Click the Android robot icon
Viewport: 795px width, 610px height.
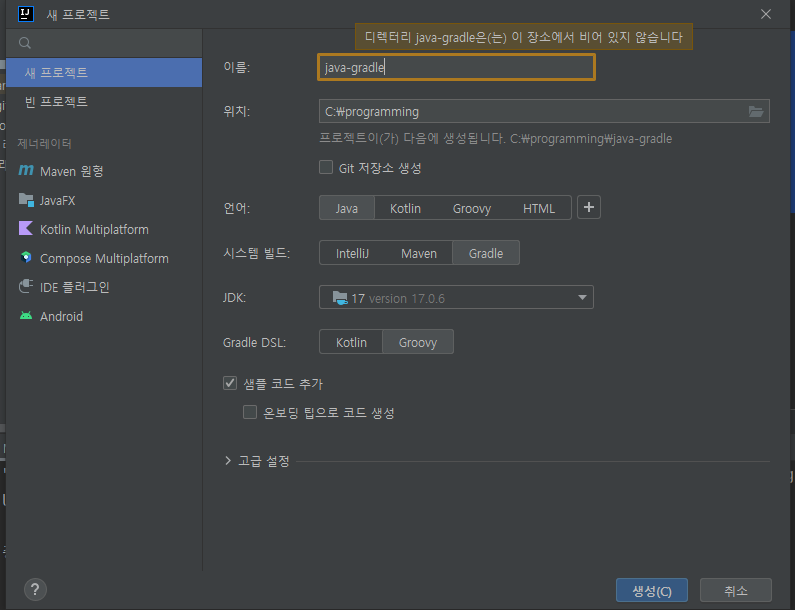(26, 316)
